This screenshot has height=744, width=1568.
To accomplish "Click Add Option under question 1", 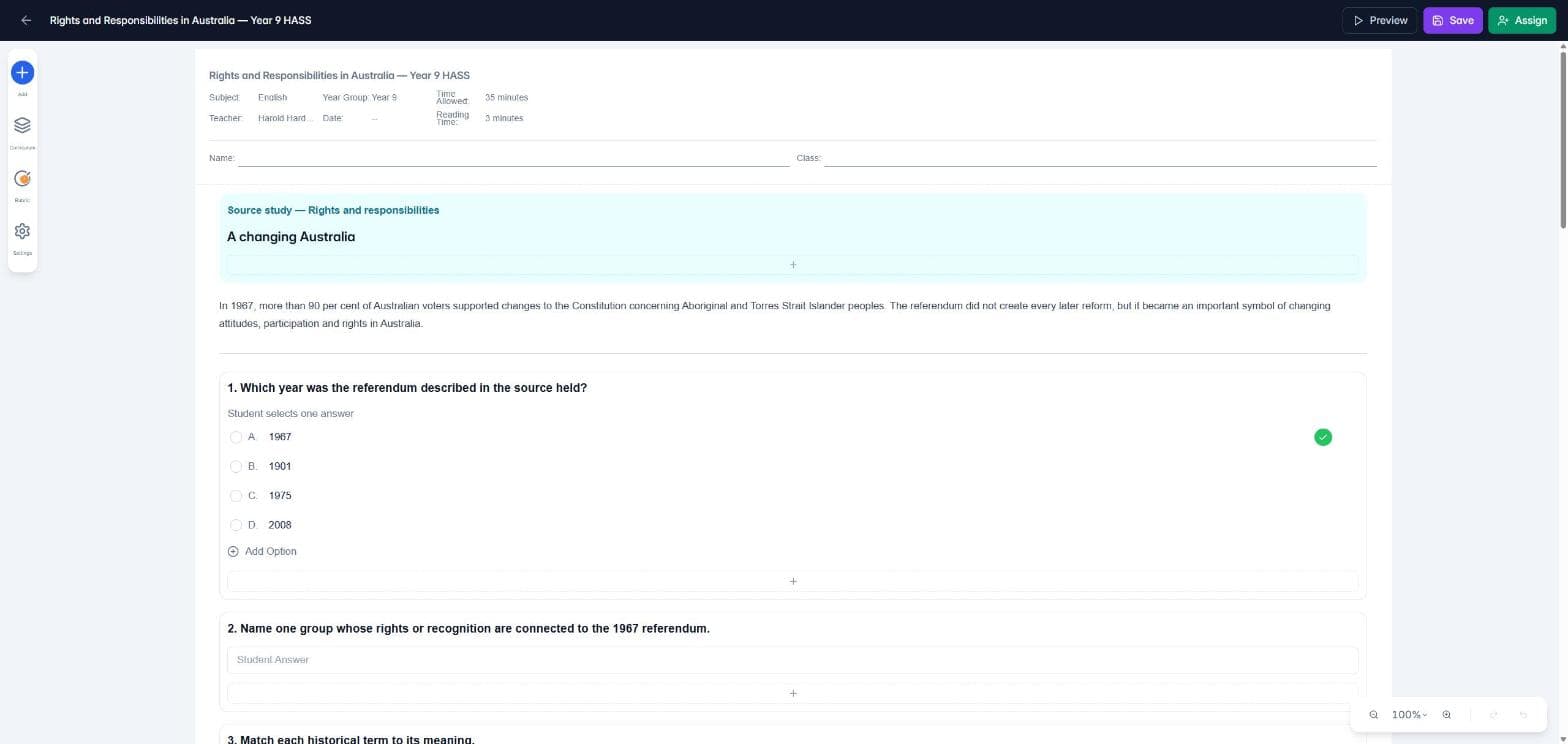I will pyautogui.click(x=262, y=551).
